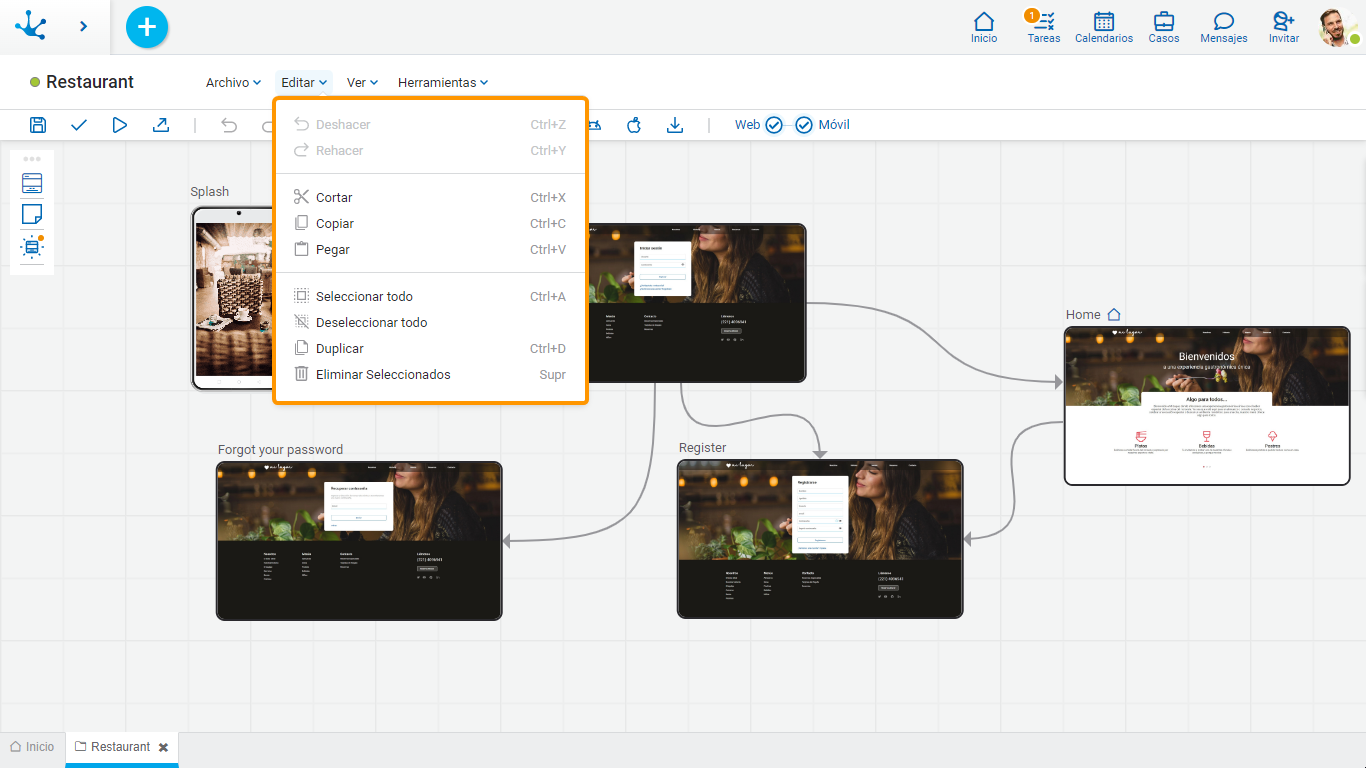Screen dimensions: 1366x768
Task: Click Invitar add user icon
Action: click(1284, 27)
